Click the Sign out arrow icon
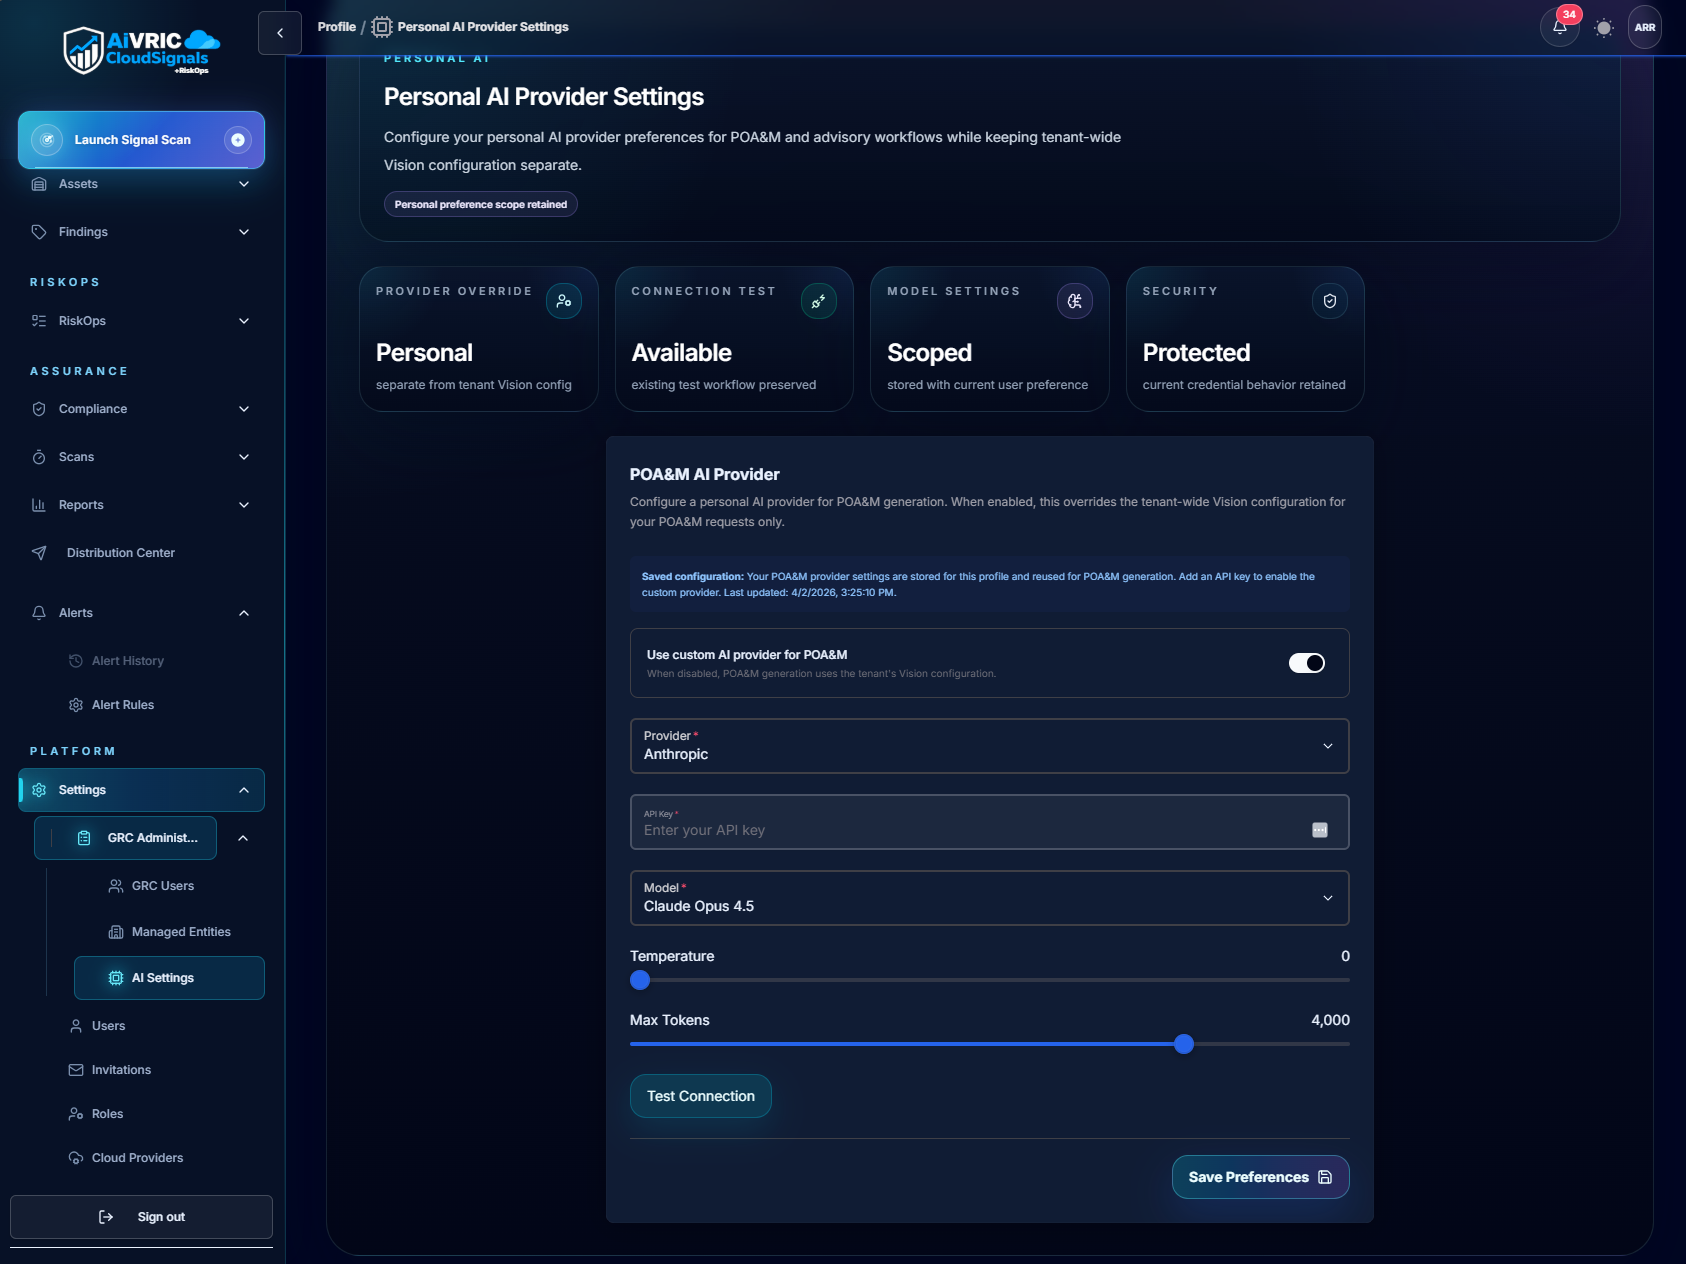Image resolution: width=1686 pixels, height=1264 pixels. click(106, 1217)
